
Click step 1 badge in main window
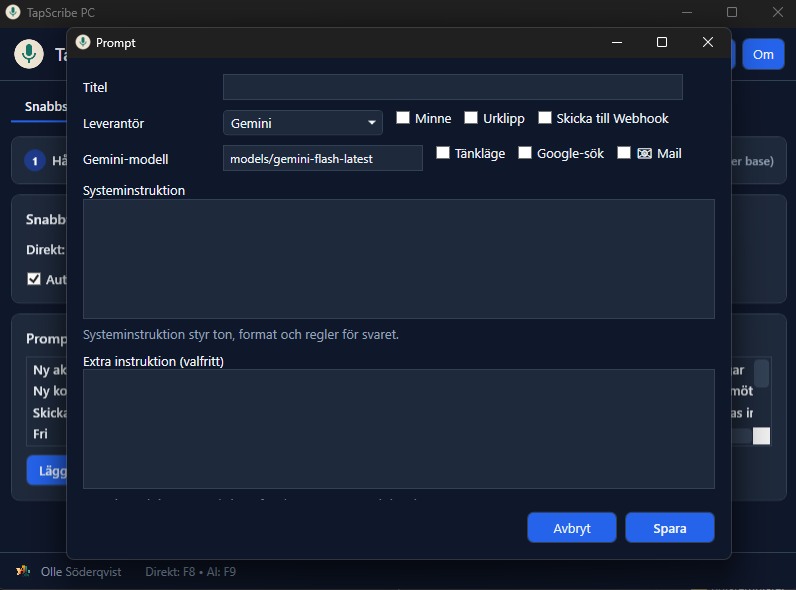pyautogui.click(x=35, y=161)
